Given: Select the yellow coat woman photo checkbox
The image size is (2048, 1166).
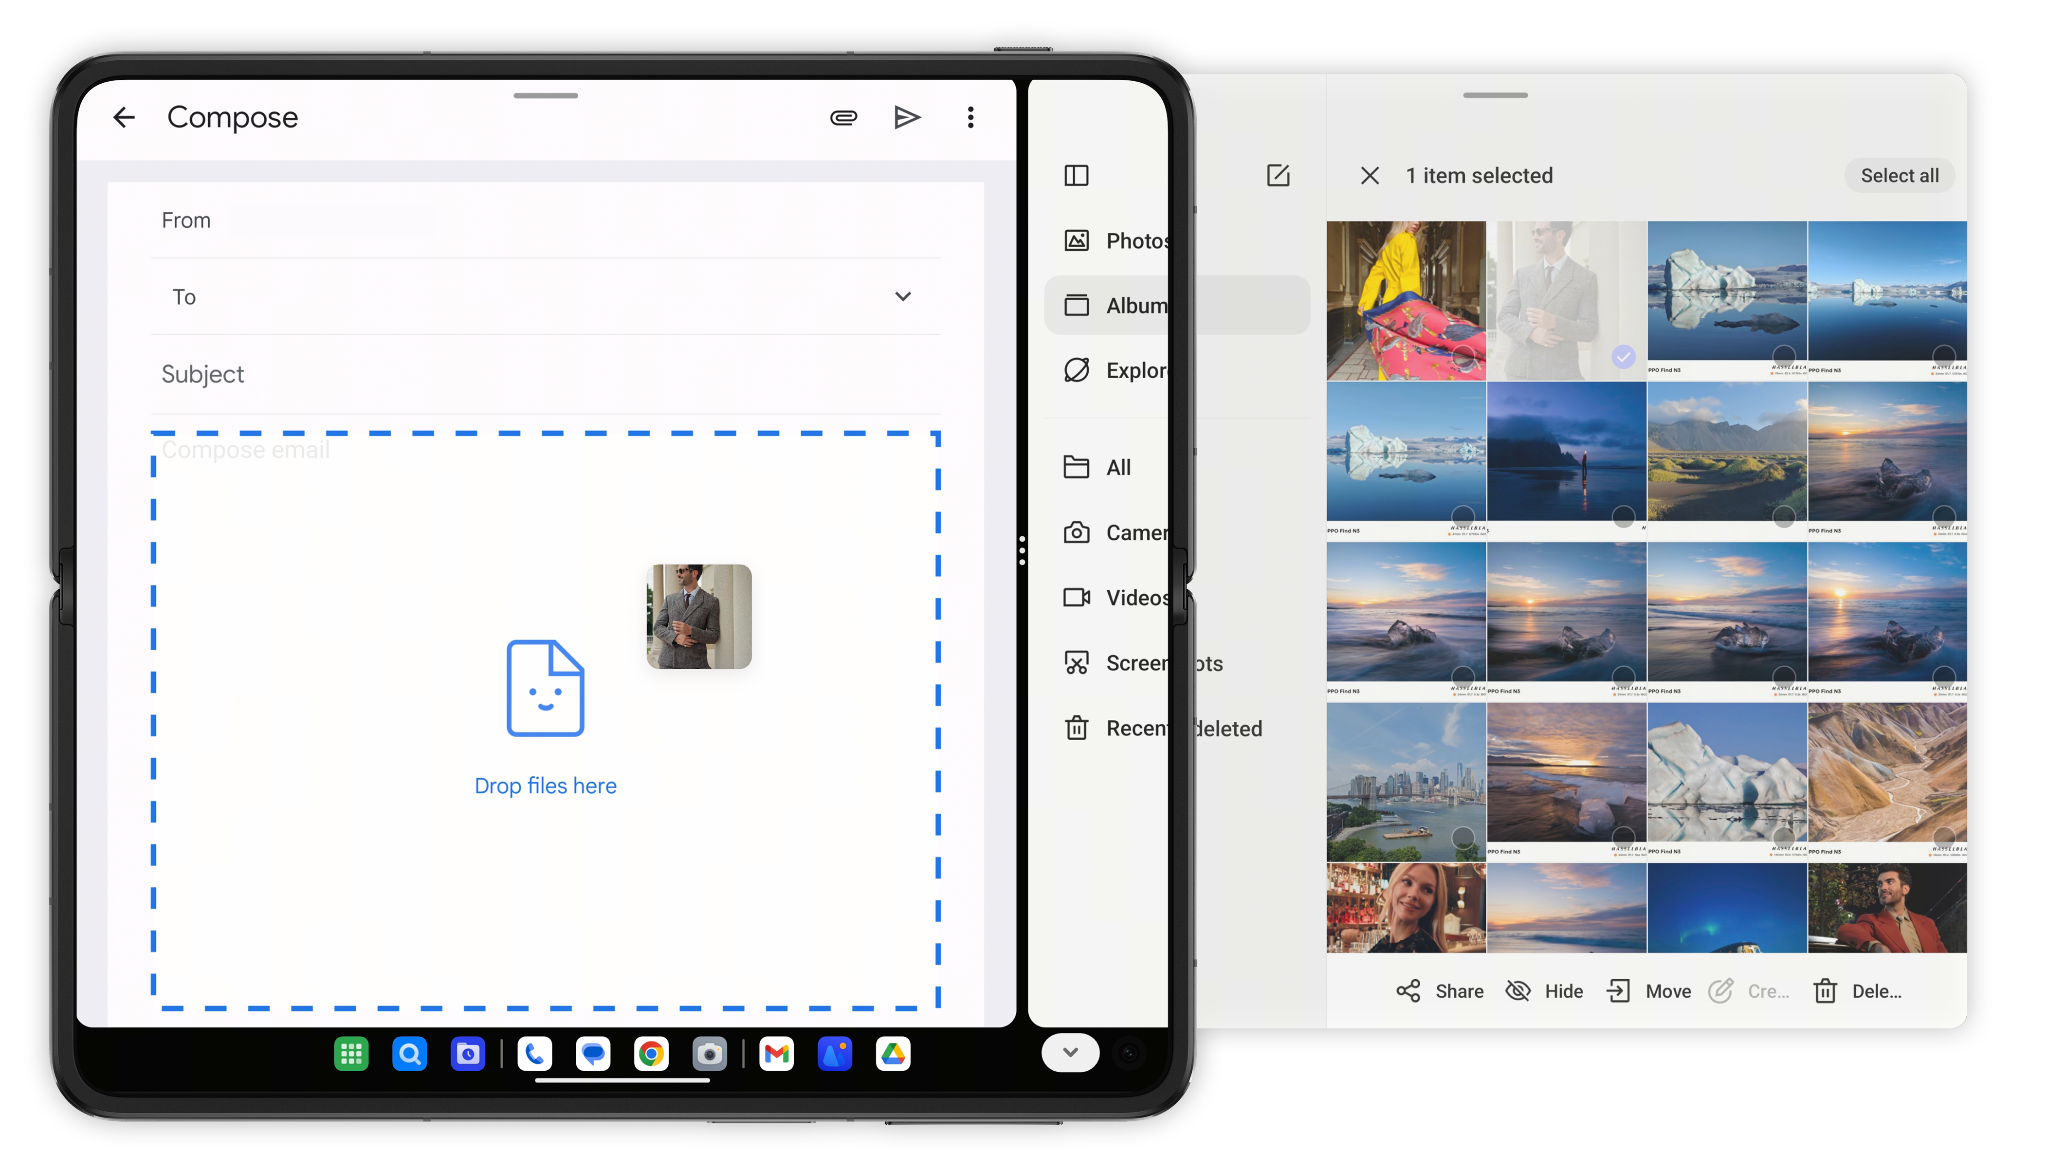Looking at the screenshot, I should point(1463,356).
